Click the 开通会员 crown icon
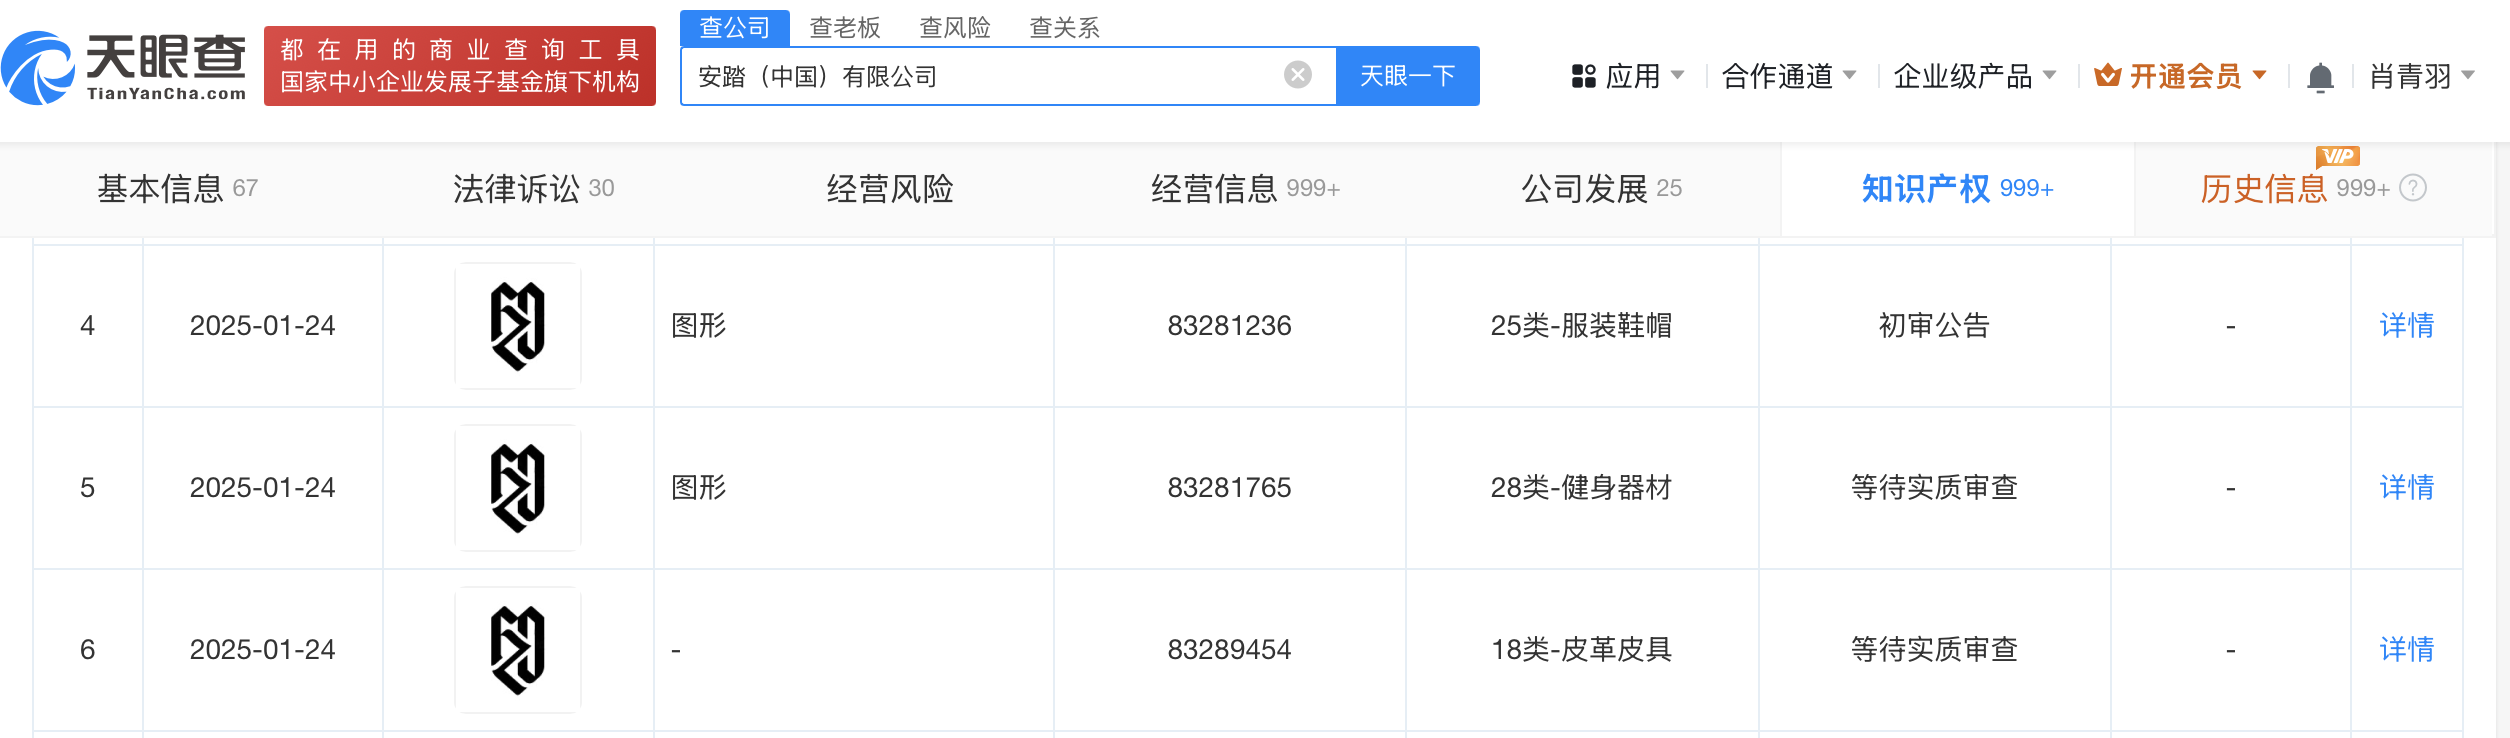Image resolution: width=2510 pixels, height=738 pixels. click(x=2107, y=76)
